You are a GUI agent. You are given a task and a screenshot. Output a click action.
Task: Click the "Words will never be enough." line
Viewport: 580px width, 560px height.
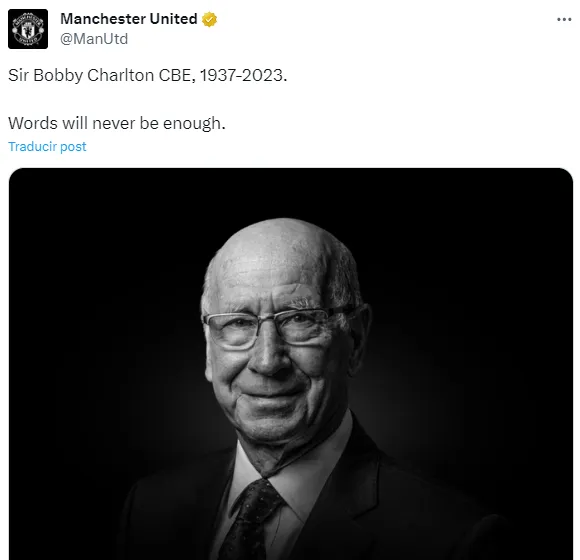click(117, 124)
